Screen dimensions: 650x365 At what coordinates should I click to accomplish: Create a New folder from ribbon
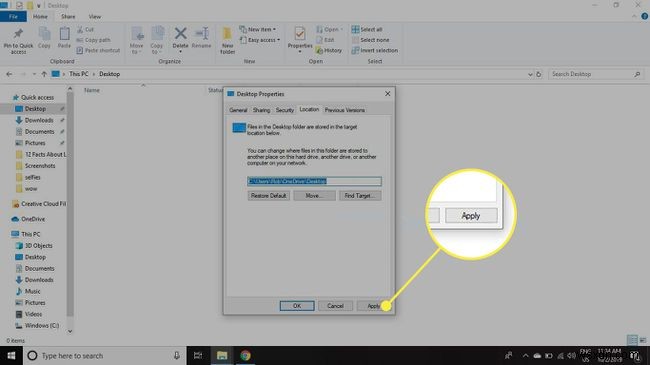pyautogui.click(x=227, y=41)
